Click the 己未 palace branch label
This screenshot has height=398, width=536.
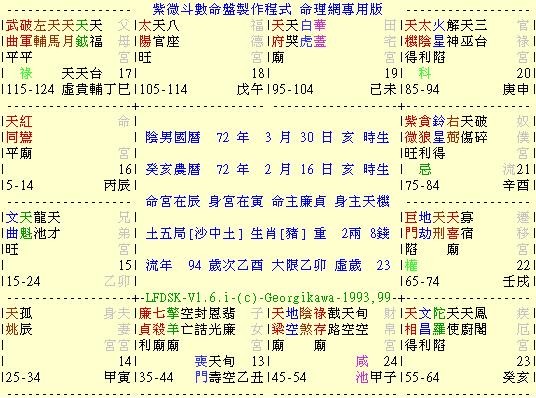coord(383,90)
